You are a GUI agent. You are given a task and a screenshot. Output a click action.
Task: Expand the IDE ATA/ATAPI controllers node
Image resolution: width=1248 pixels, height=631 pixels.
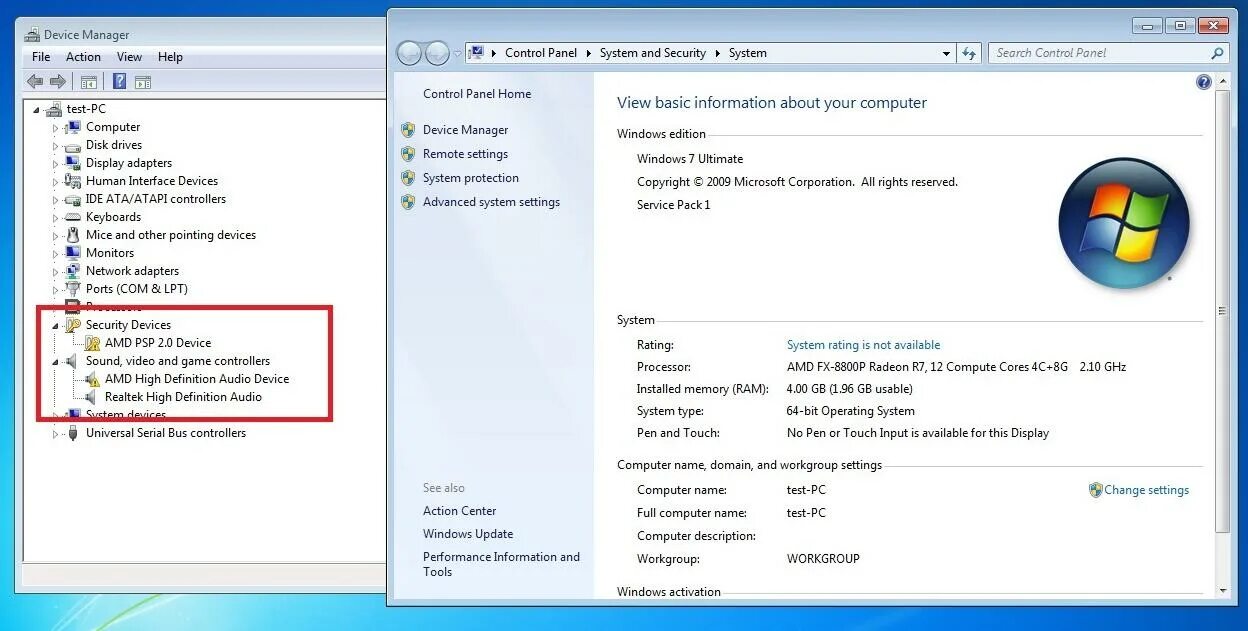[x=56, y=200]
